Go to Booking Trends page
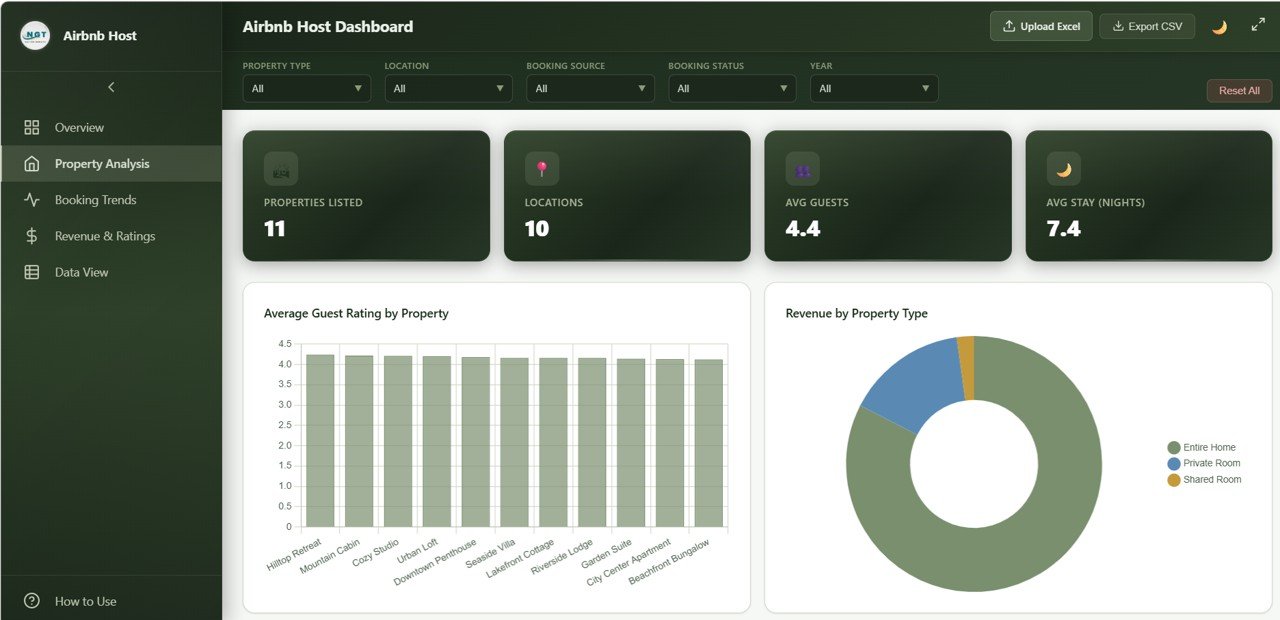 [95, 200]
